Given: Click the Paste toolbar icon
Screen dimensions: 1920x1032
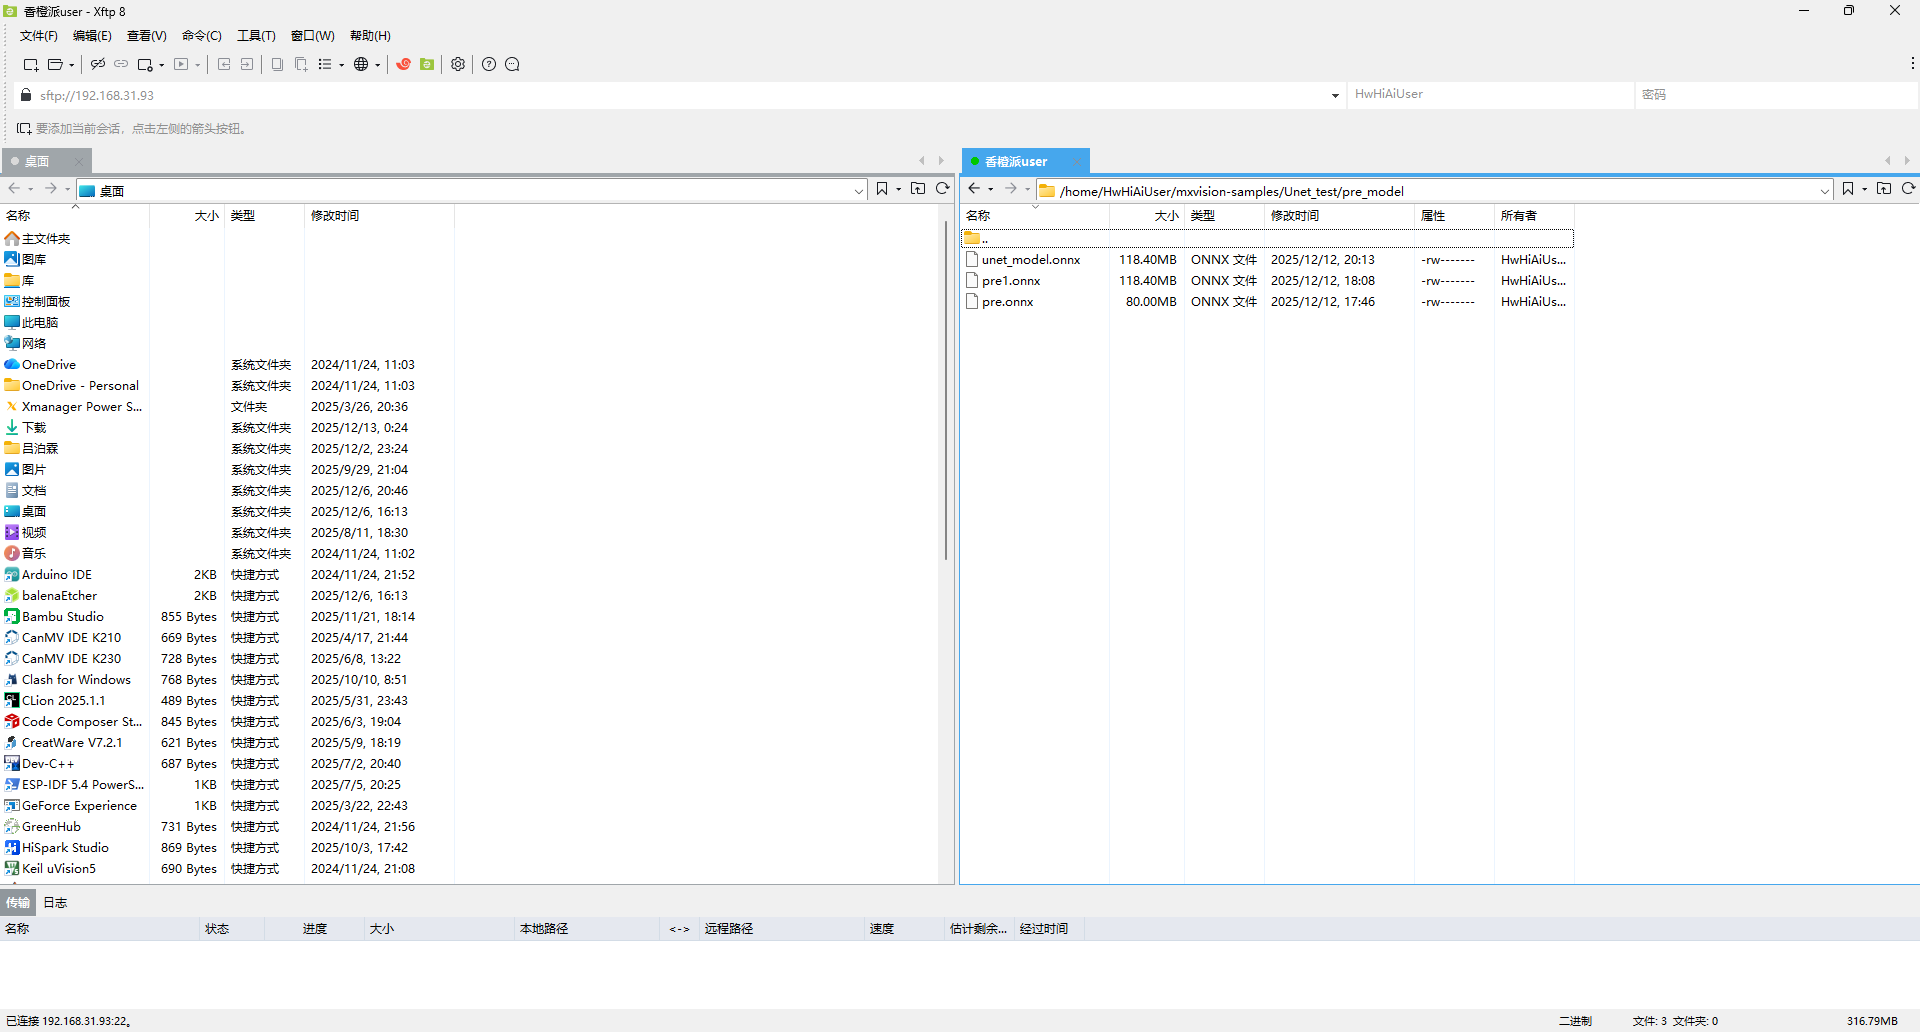Looking at the screenshot, I should [x=301, y=64].
